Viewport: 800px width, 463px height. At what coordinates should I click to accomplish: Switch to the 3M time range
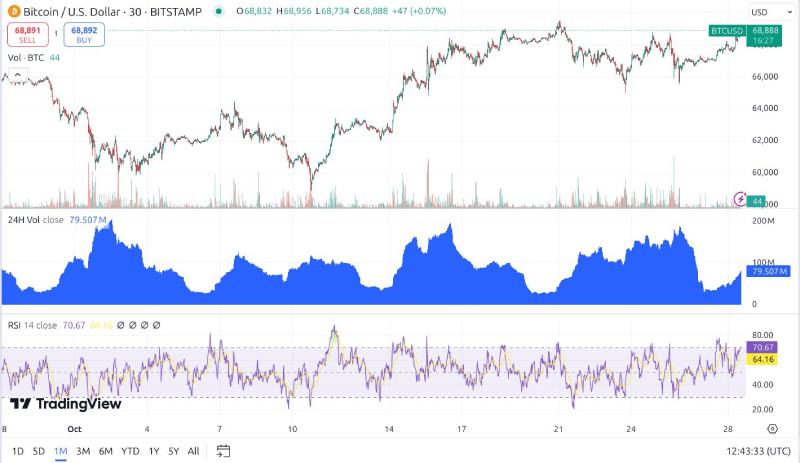click(83, 451)
